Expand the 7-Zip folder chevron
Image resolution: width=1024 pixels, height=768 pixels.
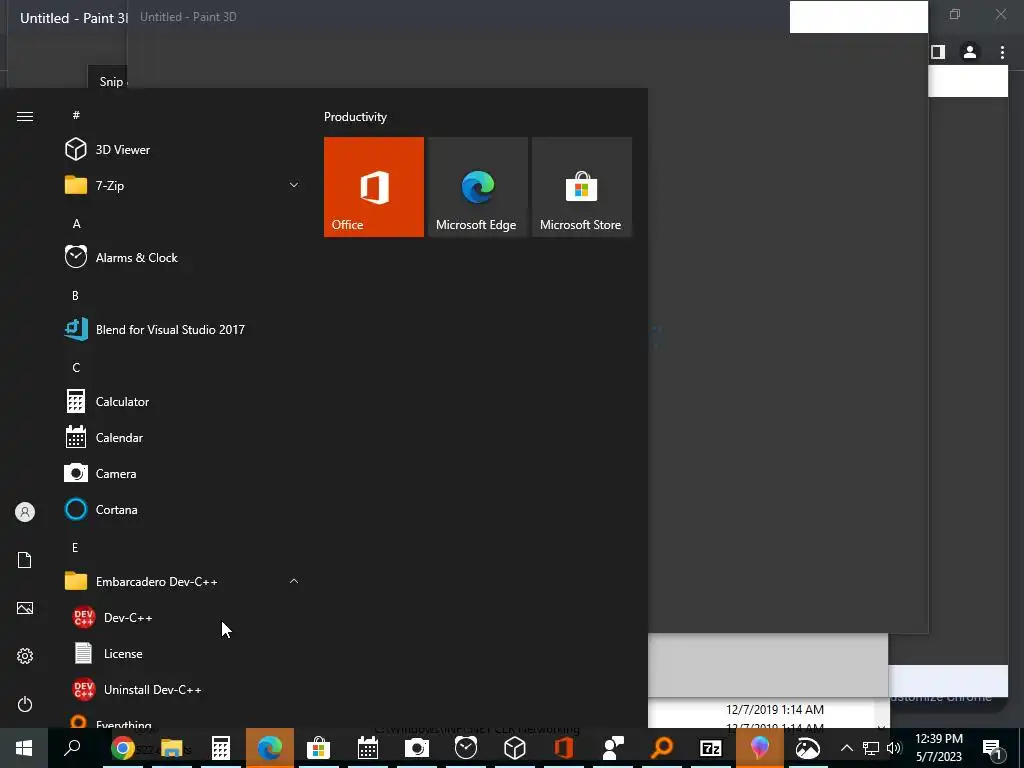pos(294,185)
